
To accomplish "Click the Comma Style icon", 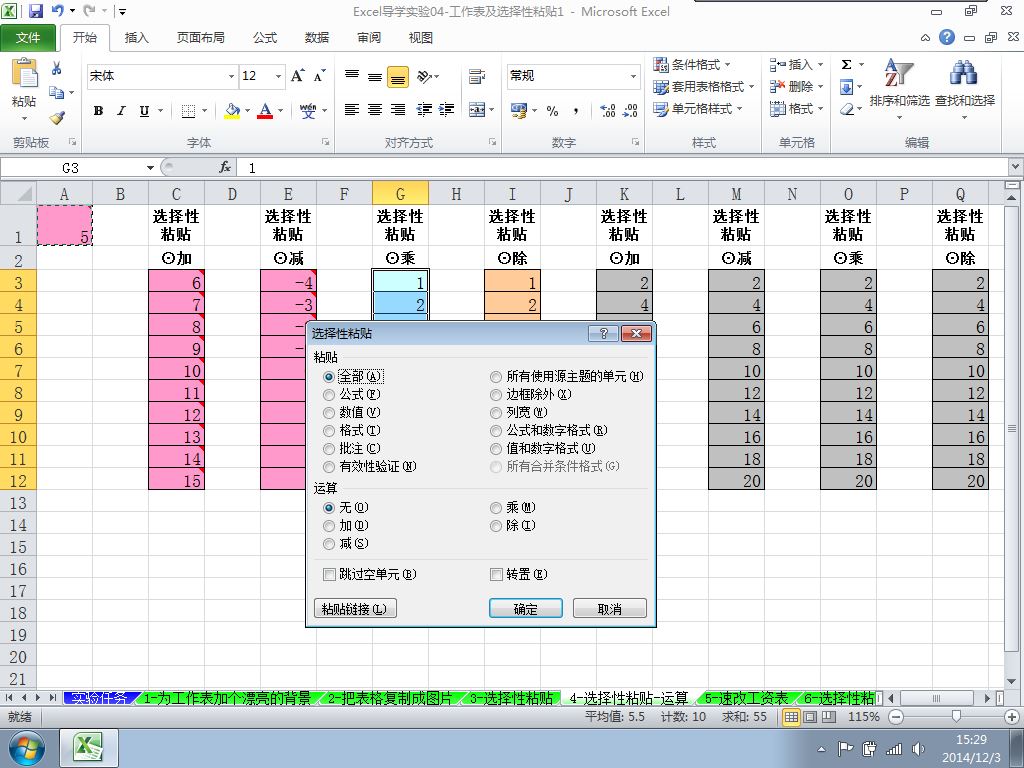I will point(575,110).
